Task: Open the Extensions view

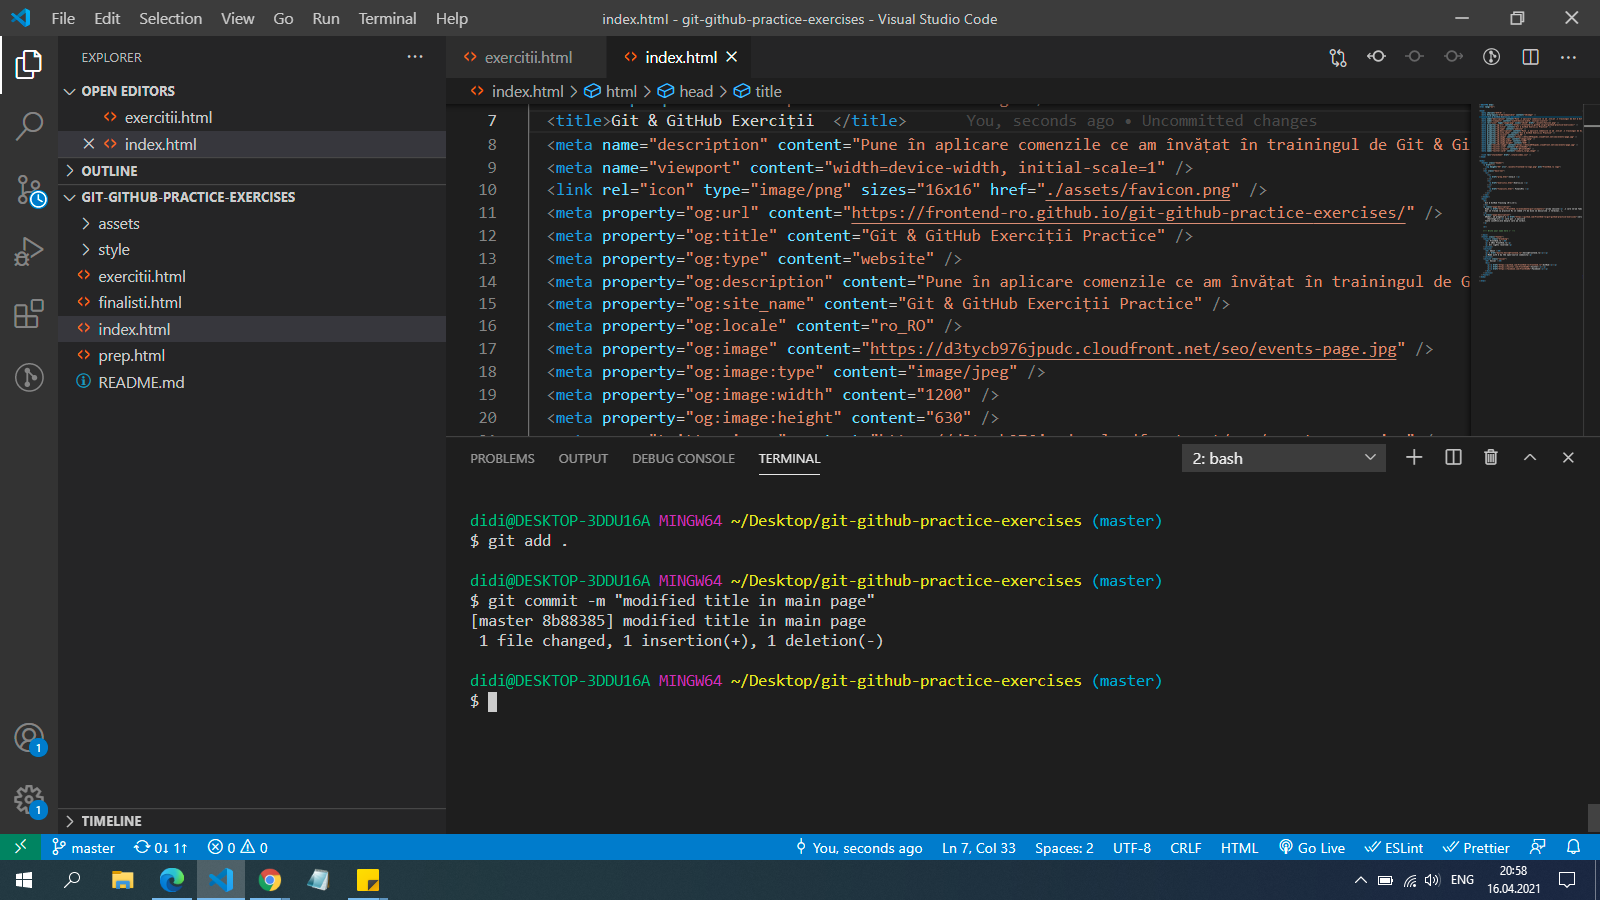Action: tap(29, 314)
